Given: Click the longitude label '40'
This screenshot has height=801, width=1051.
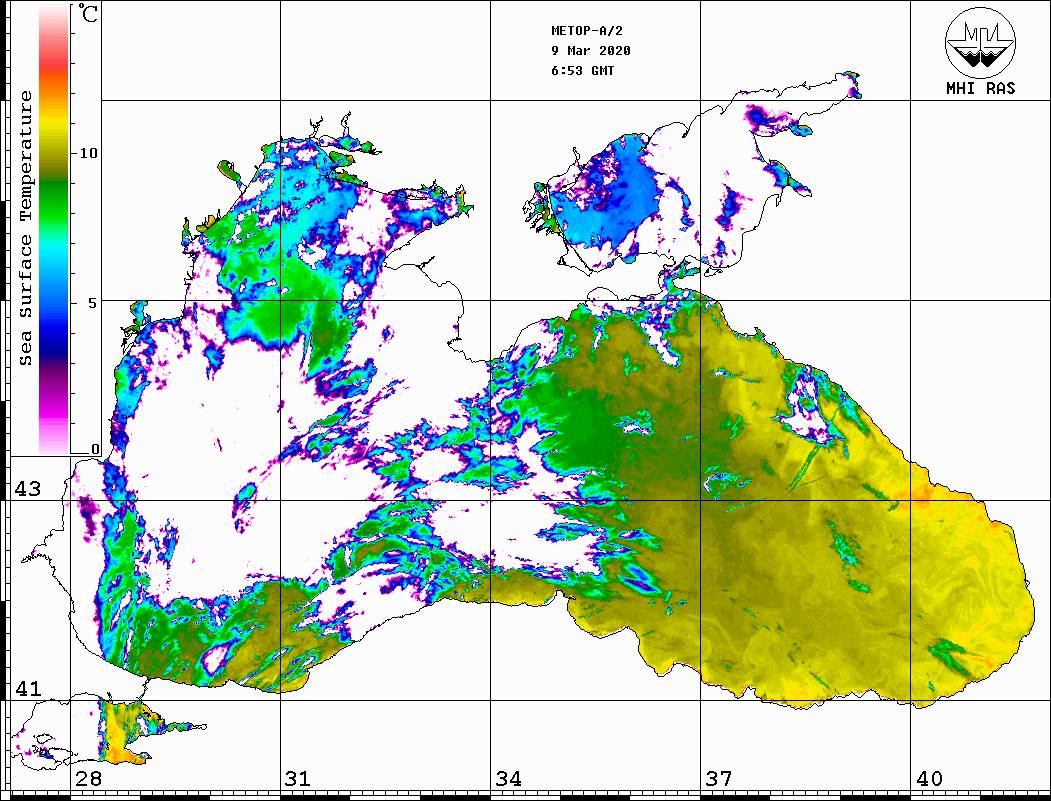Looking at the screenshot, I should point(929,778).
